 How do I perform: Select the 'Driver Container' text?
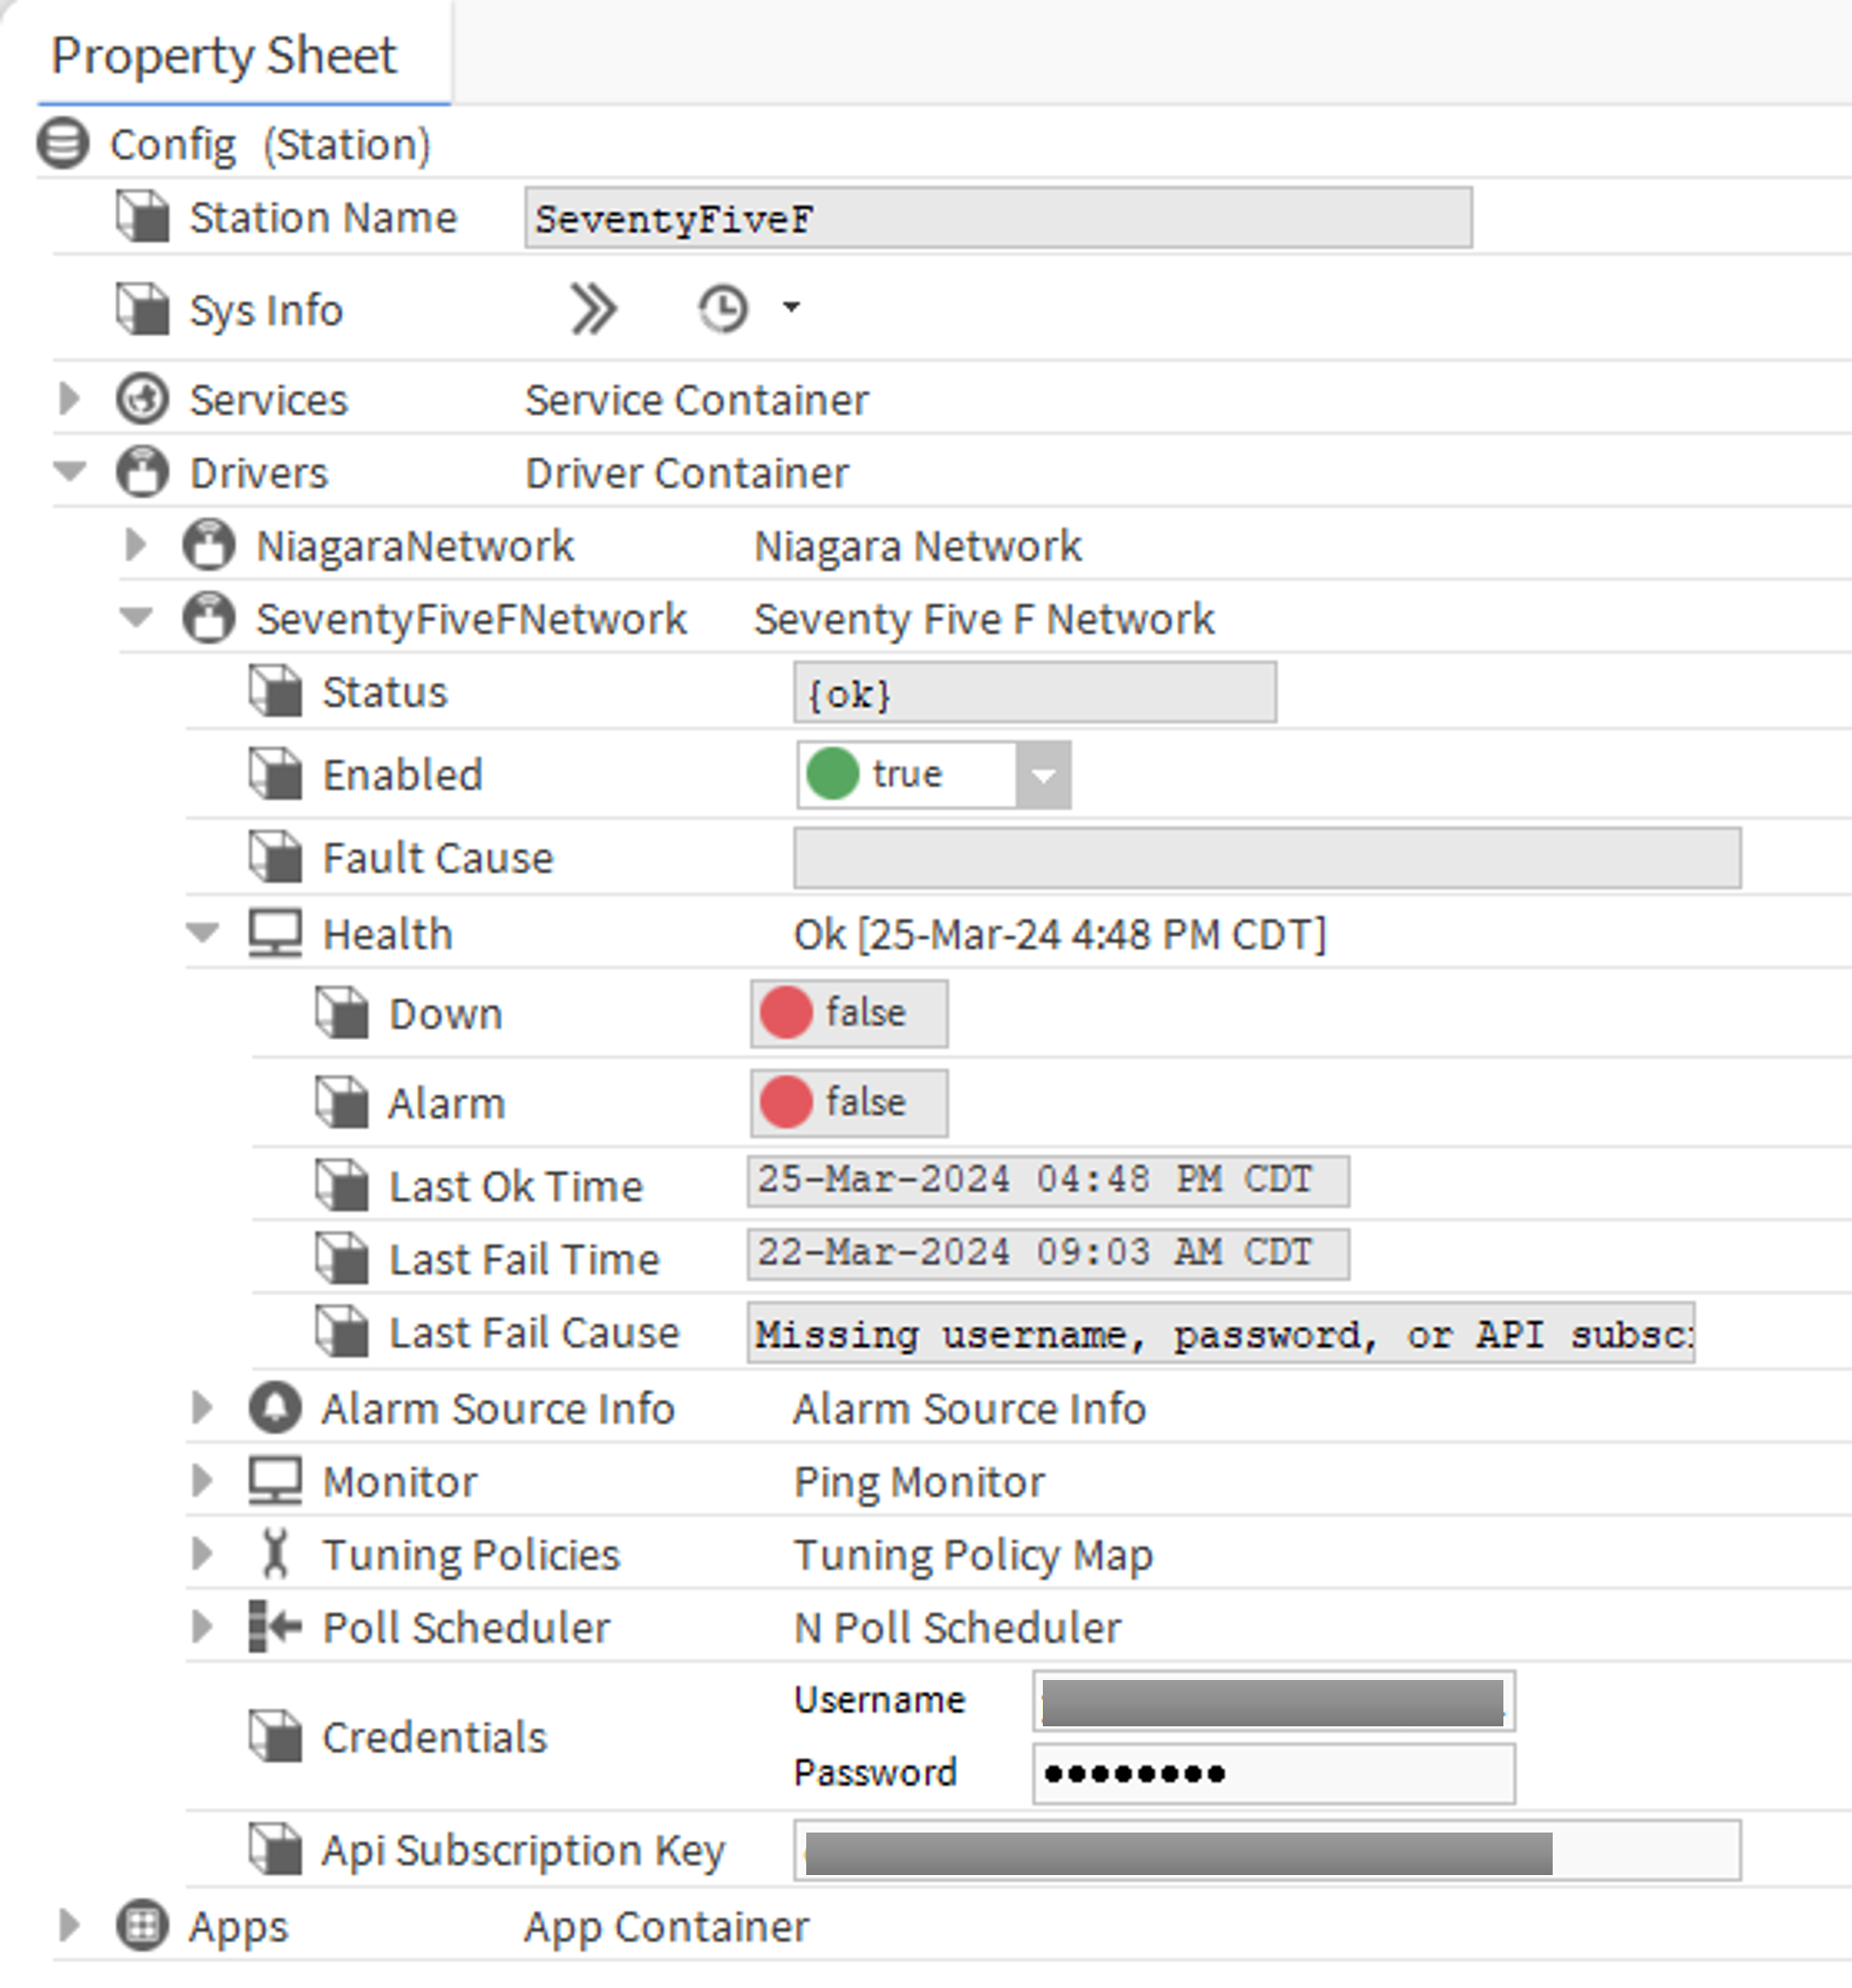coord(687,473)
